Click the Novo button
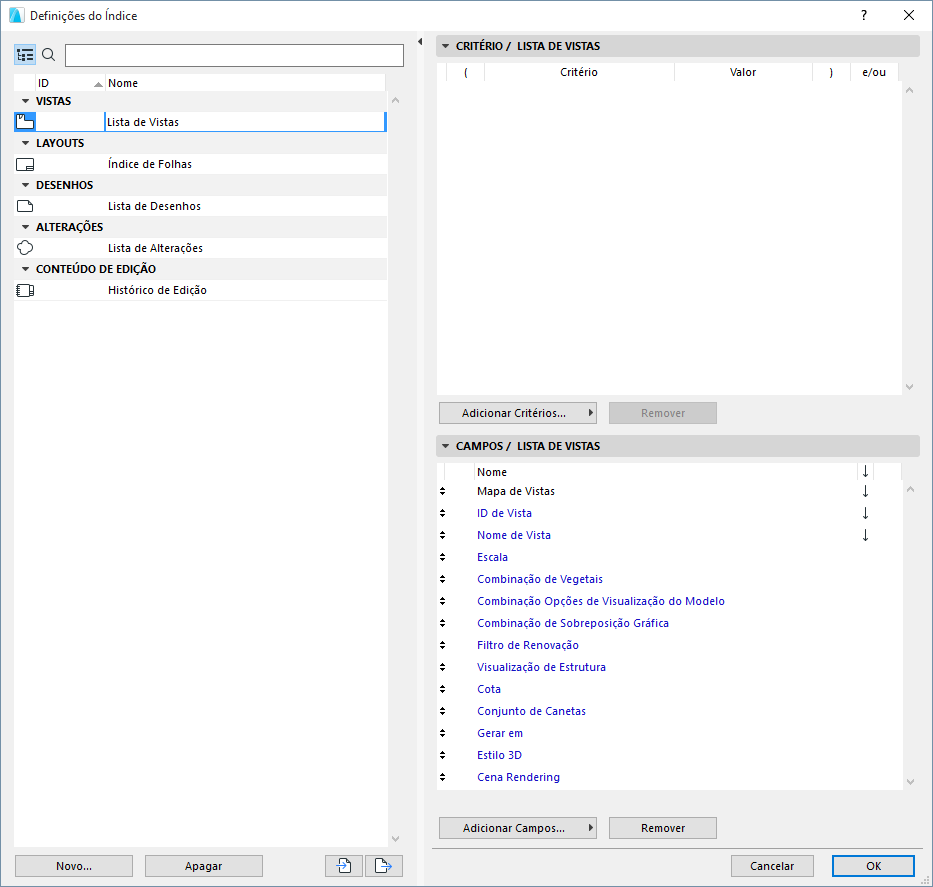Viewport: 933px width, 887px height. pyautogui.click(x=73, y=865)
